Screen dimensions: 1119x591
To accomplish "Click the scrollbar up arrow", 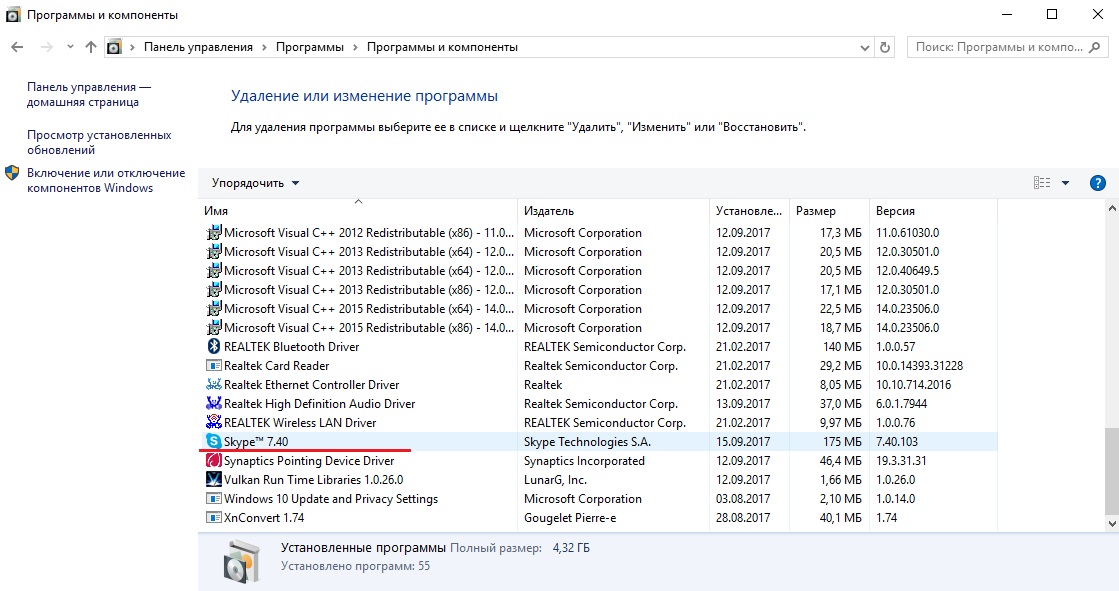I will click(x=1112, y=208).
